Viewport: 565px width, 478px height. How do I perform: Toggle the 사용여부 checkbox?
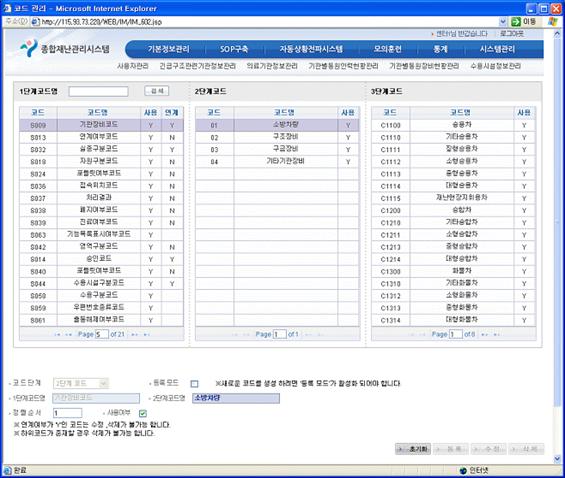[143, 413]
